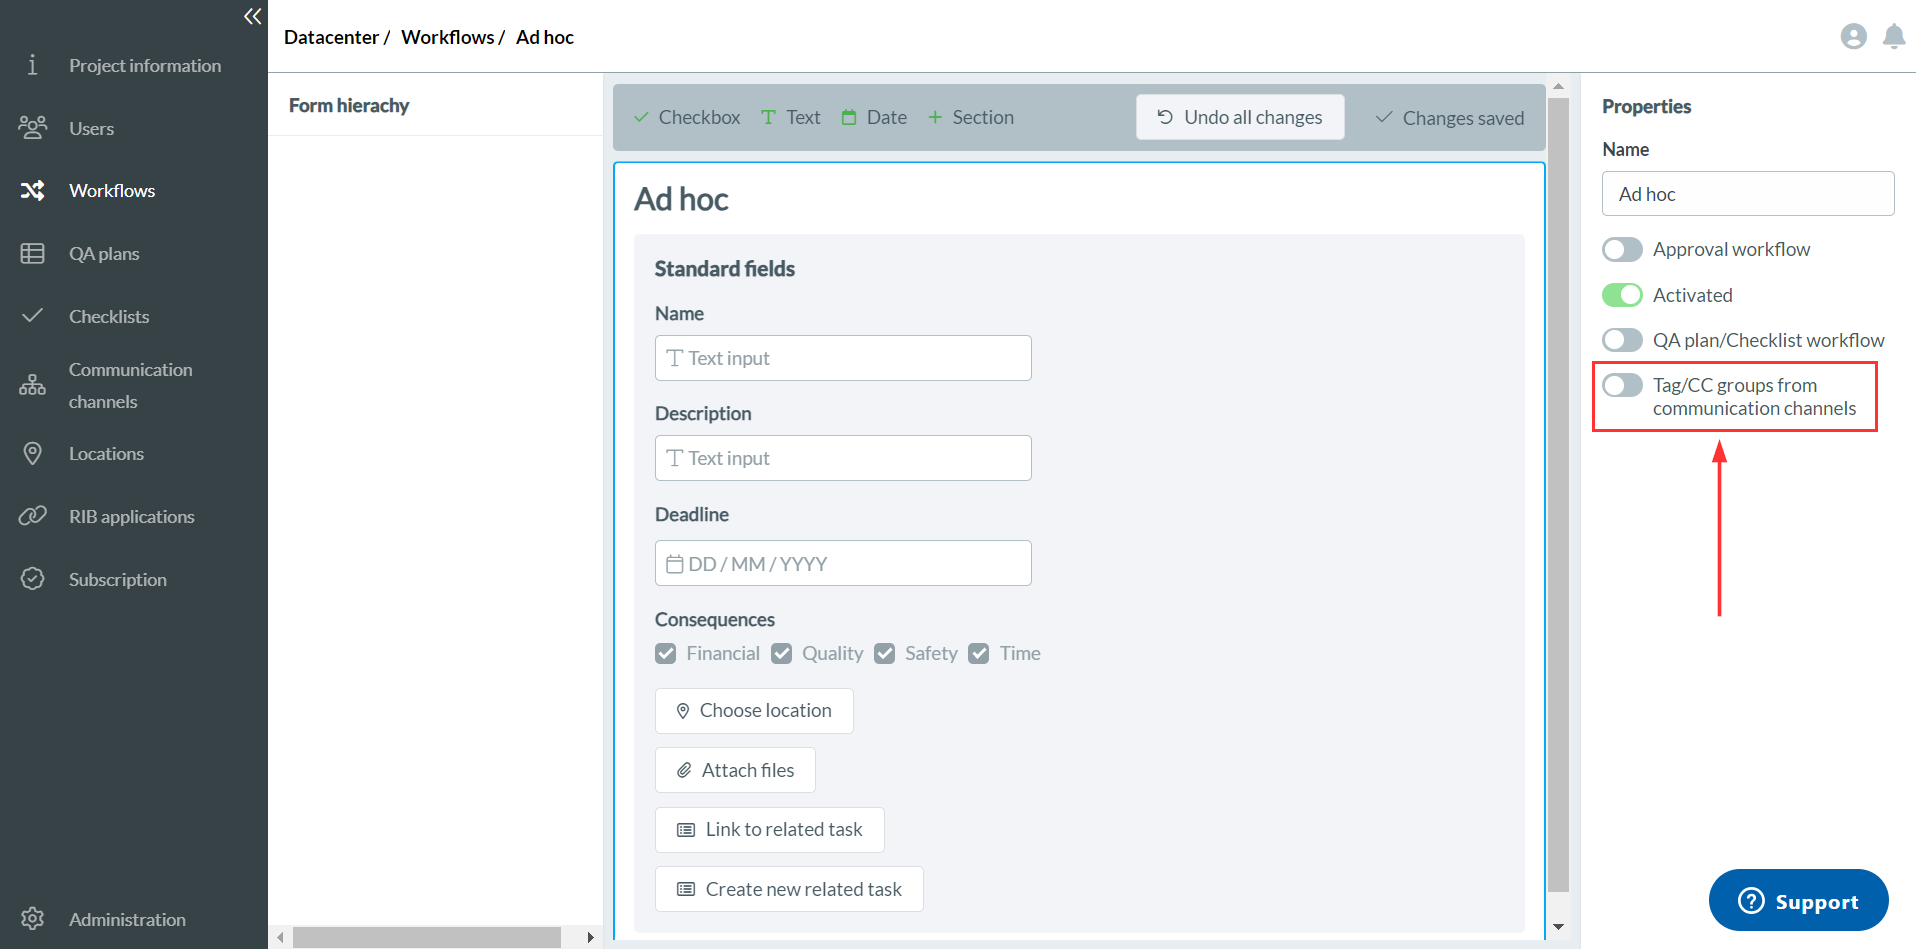Screen dimensions: 1916x949
Task: Click the Name field in Properties
Action: pos(1747,194)
